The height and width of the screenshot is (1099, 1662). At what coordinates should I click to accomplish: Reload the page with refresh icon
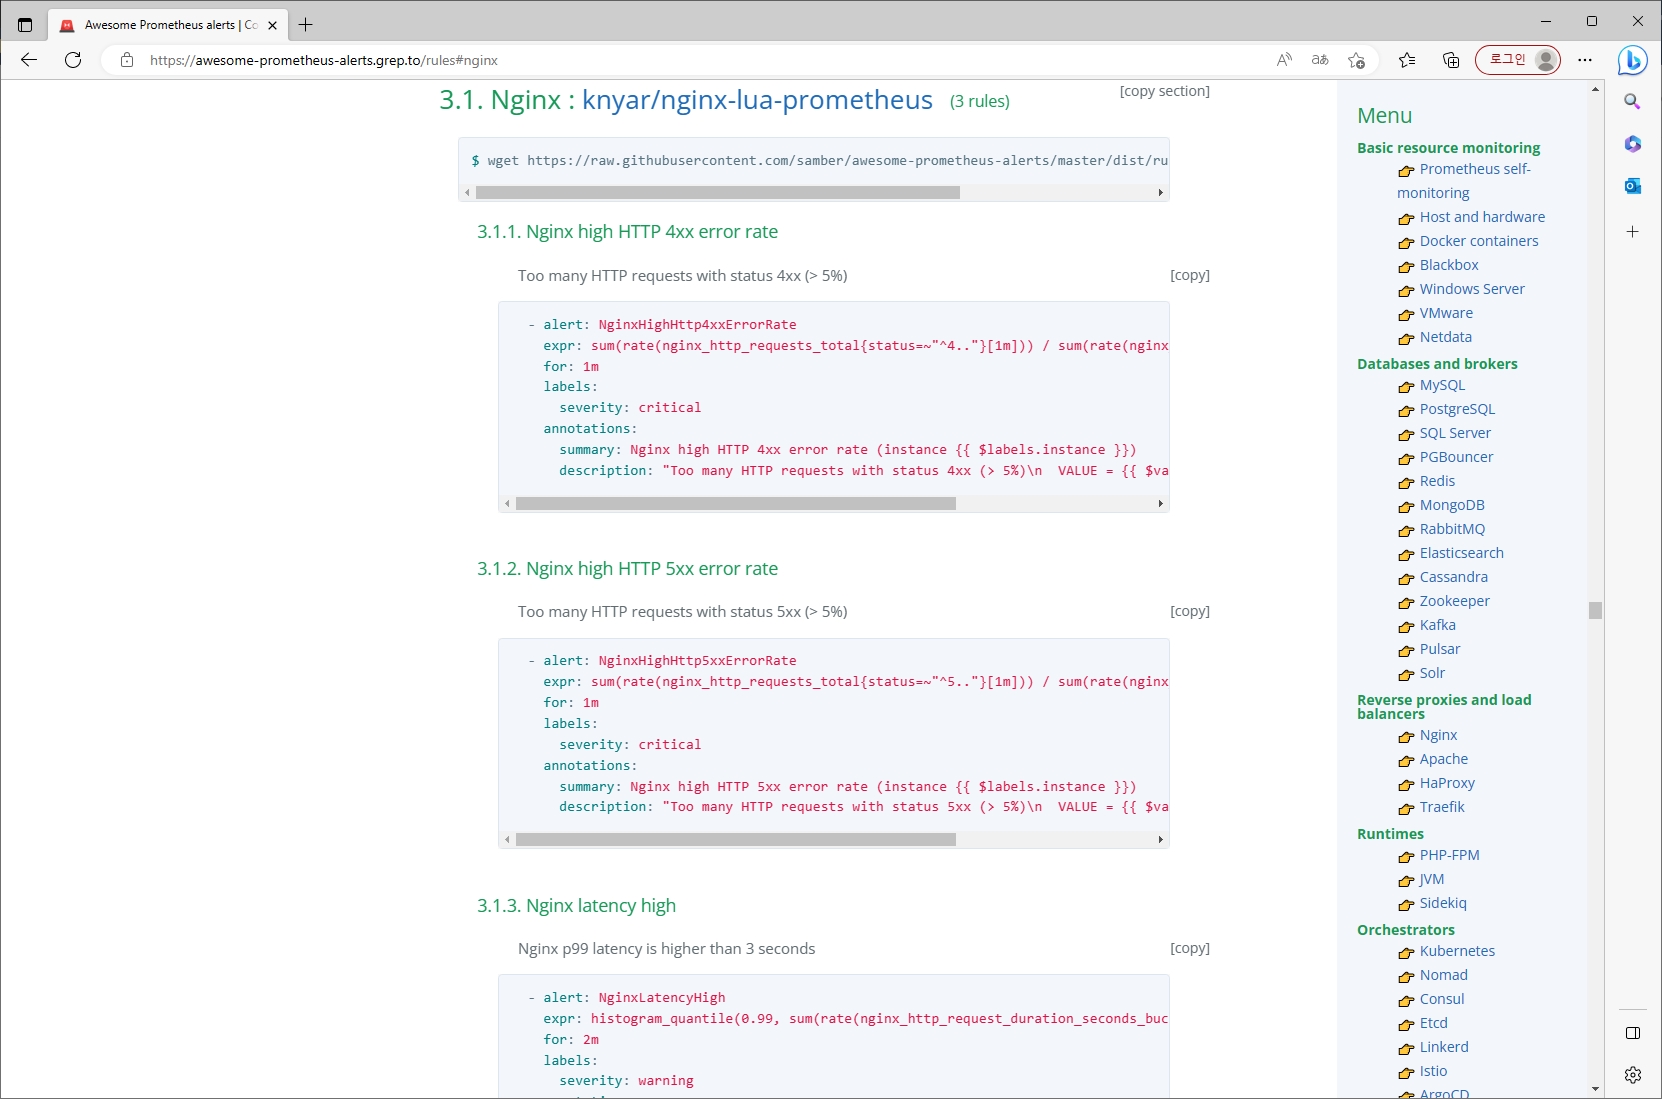[73, 60]
